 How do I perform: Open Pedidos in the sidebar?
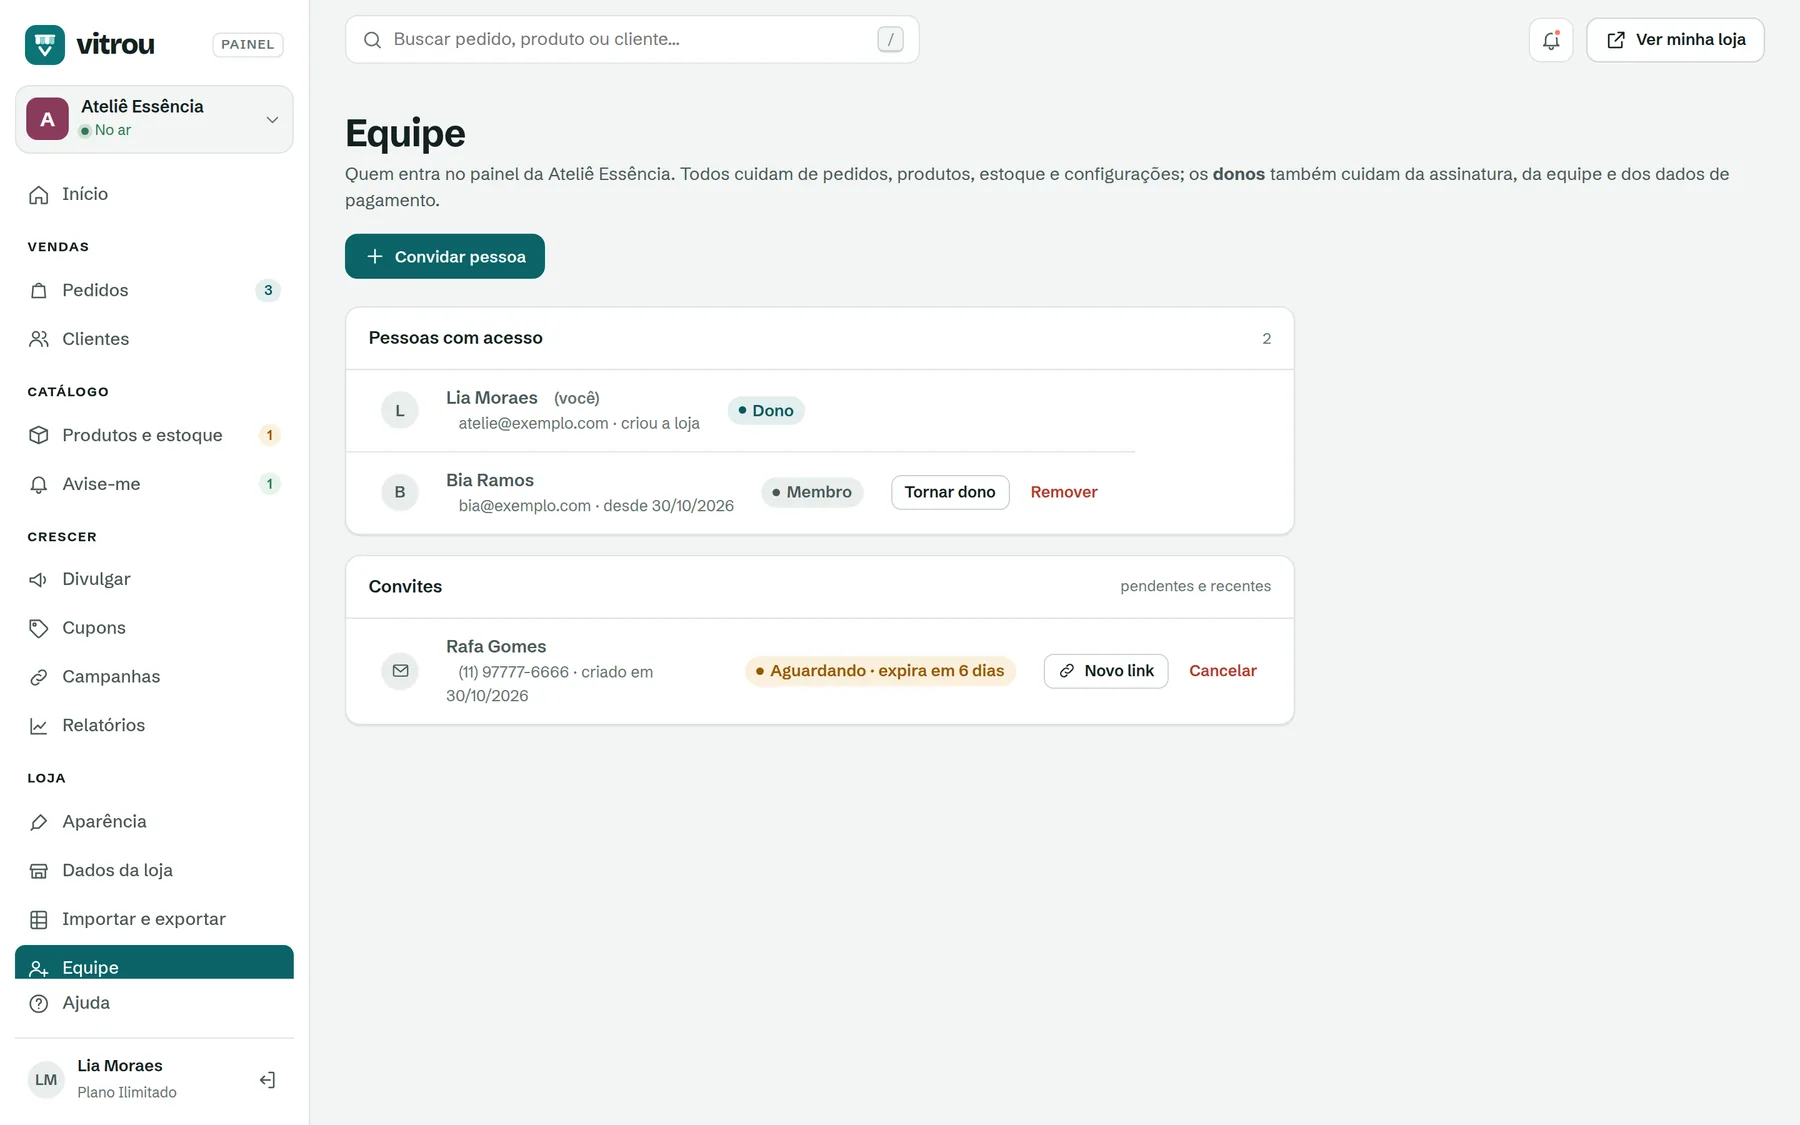pos(154,290)
